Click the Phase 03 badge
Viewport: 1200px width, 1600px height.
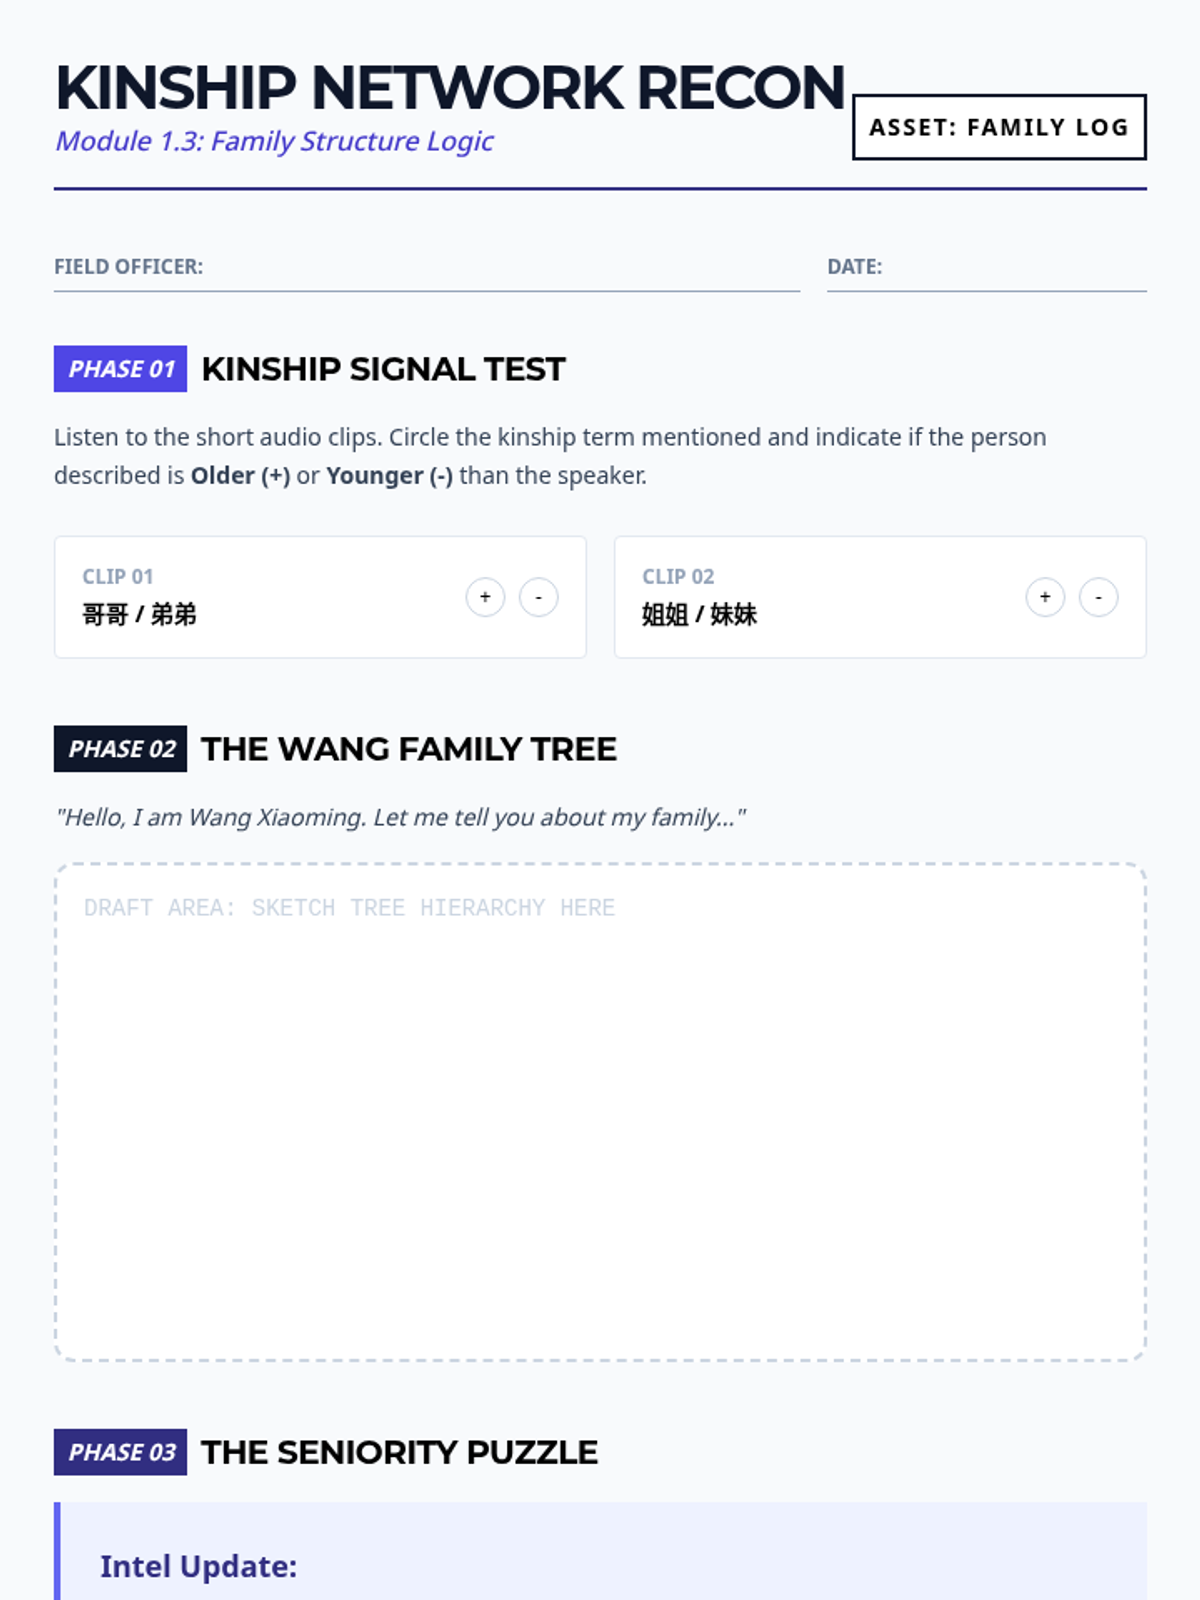121,1452
